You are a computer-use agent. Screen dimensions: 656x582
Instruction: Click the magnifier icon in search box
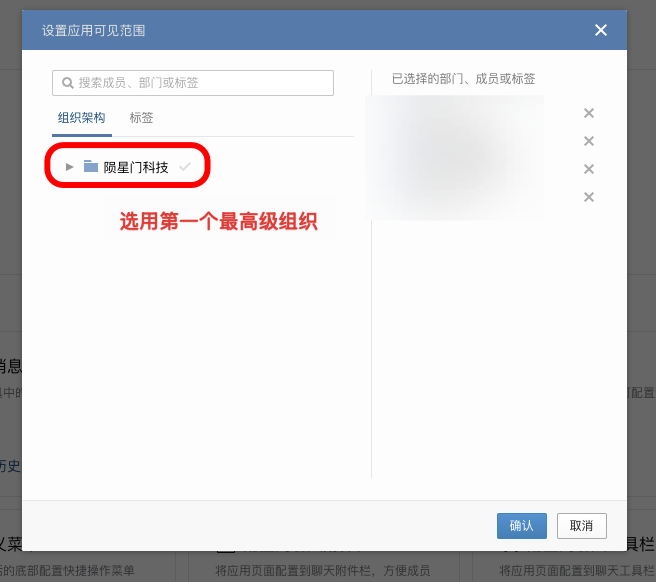pyautogui.click(x=67, y=83)
